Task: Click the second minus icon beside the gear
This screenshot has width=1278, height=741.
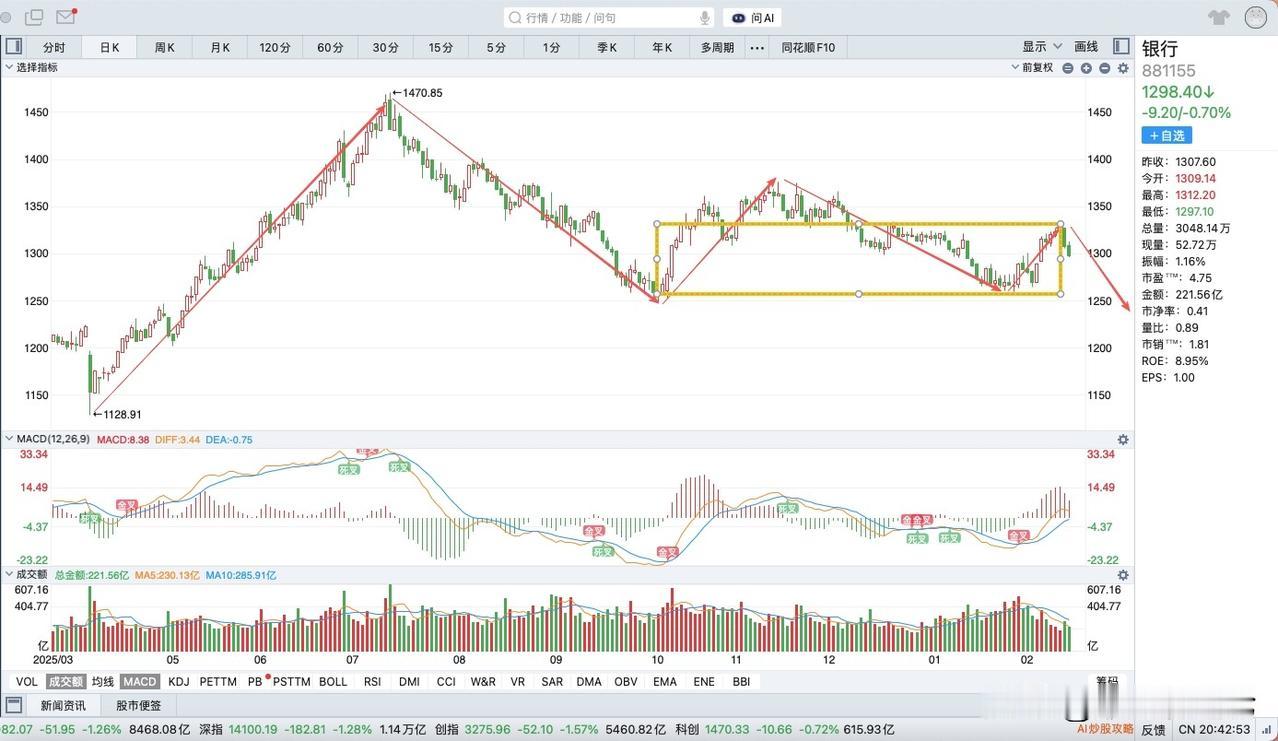Action: coord(1104,68)
